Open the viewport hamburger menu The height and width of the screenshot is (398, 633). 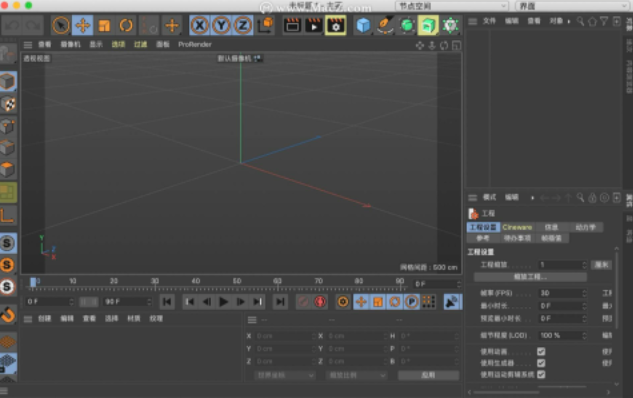pos(28,45)
